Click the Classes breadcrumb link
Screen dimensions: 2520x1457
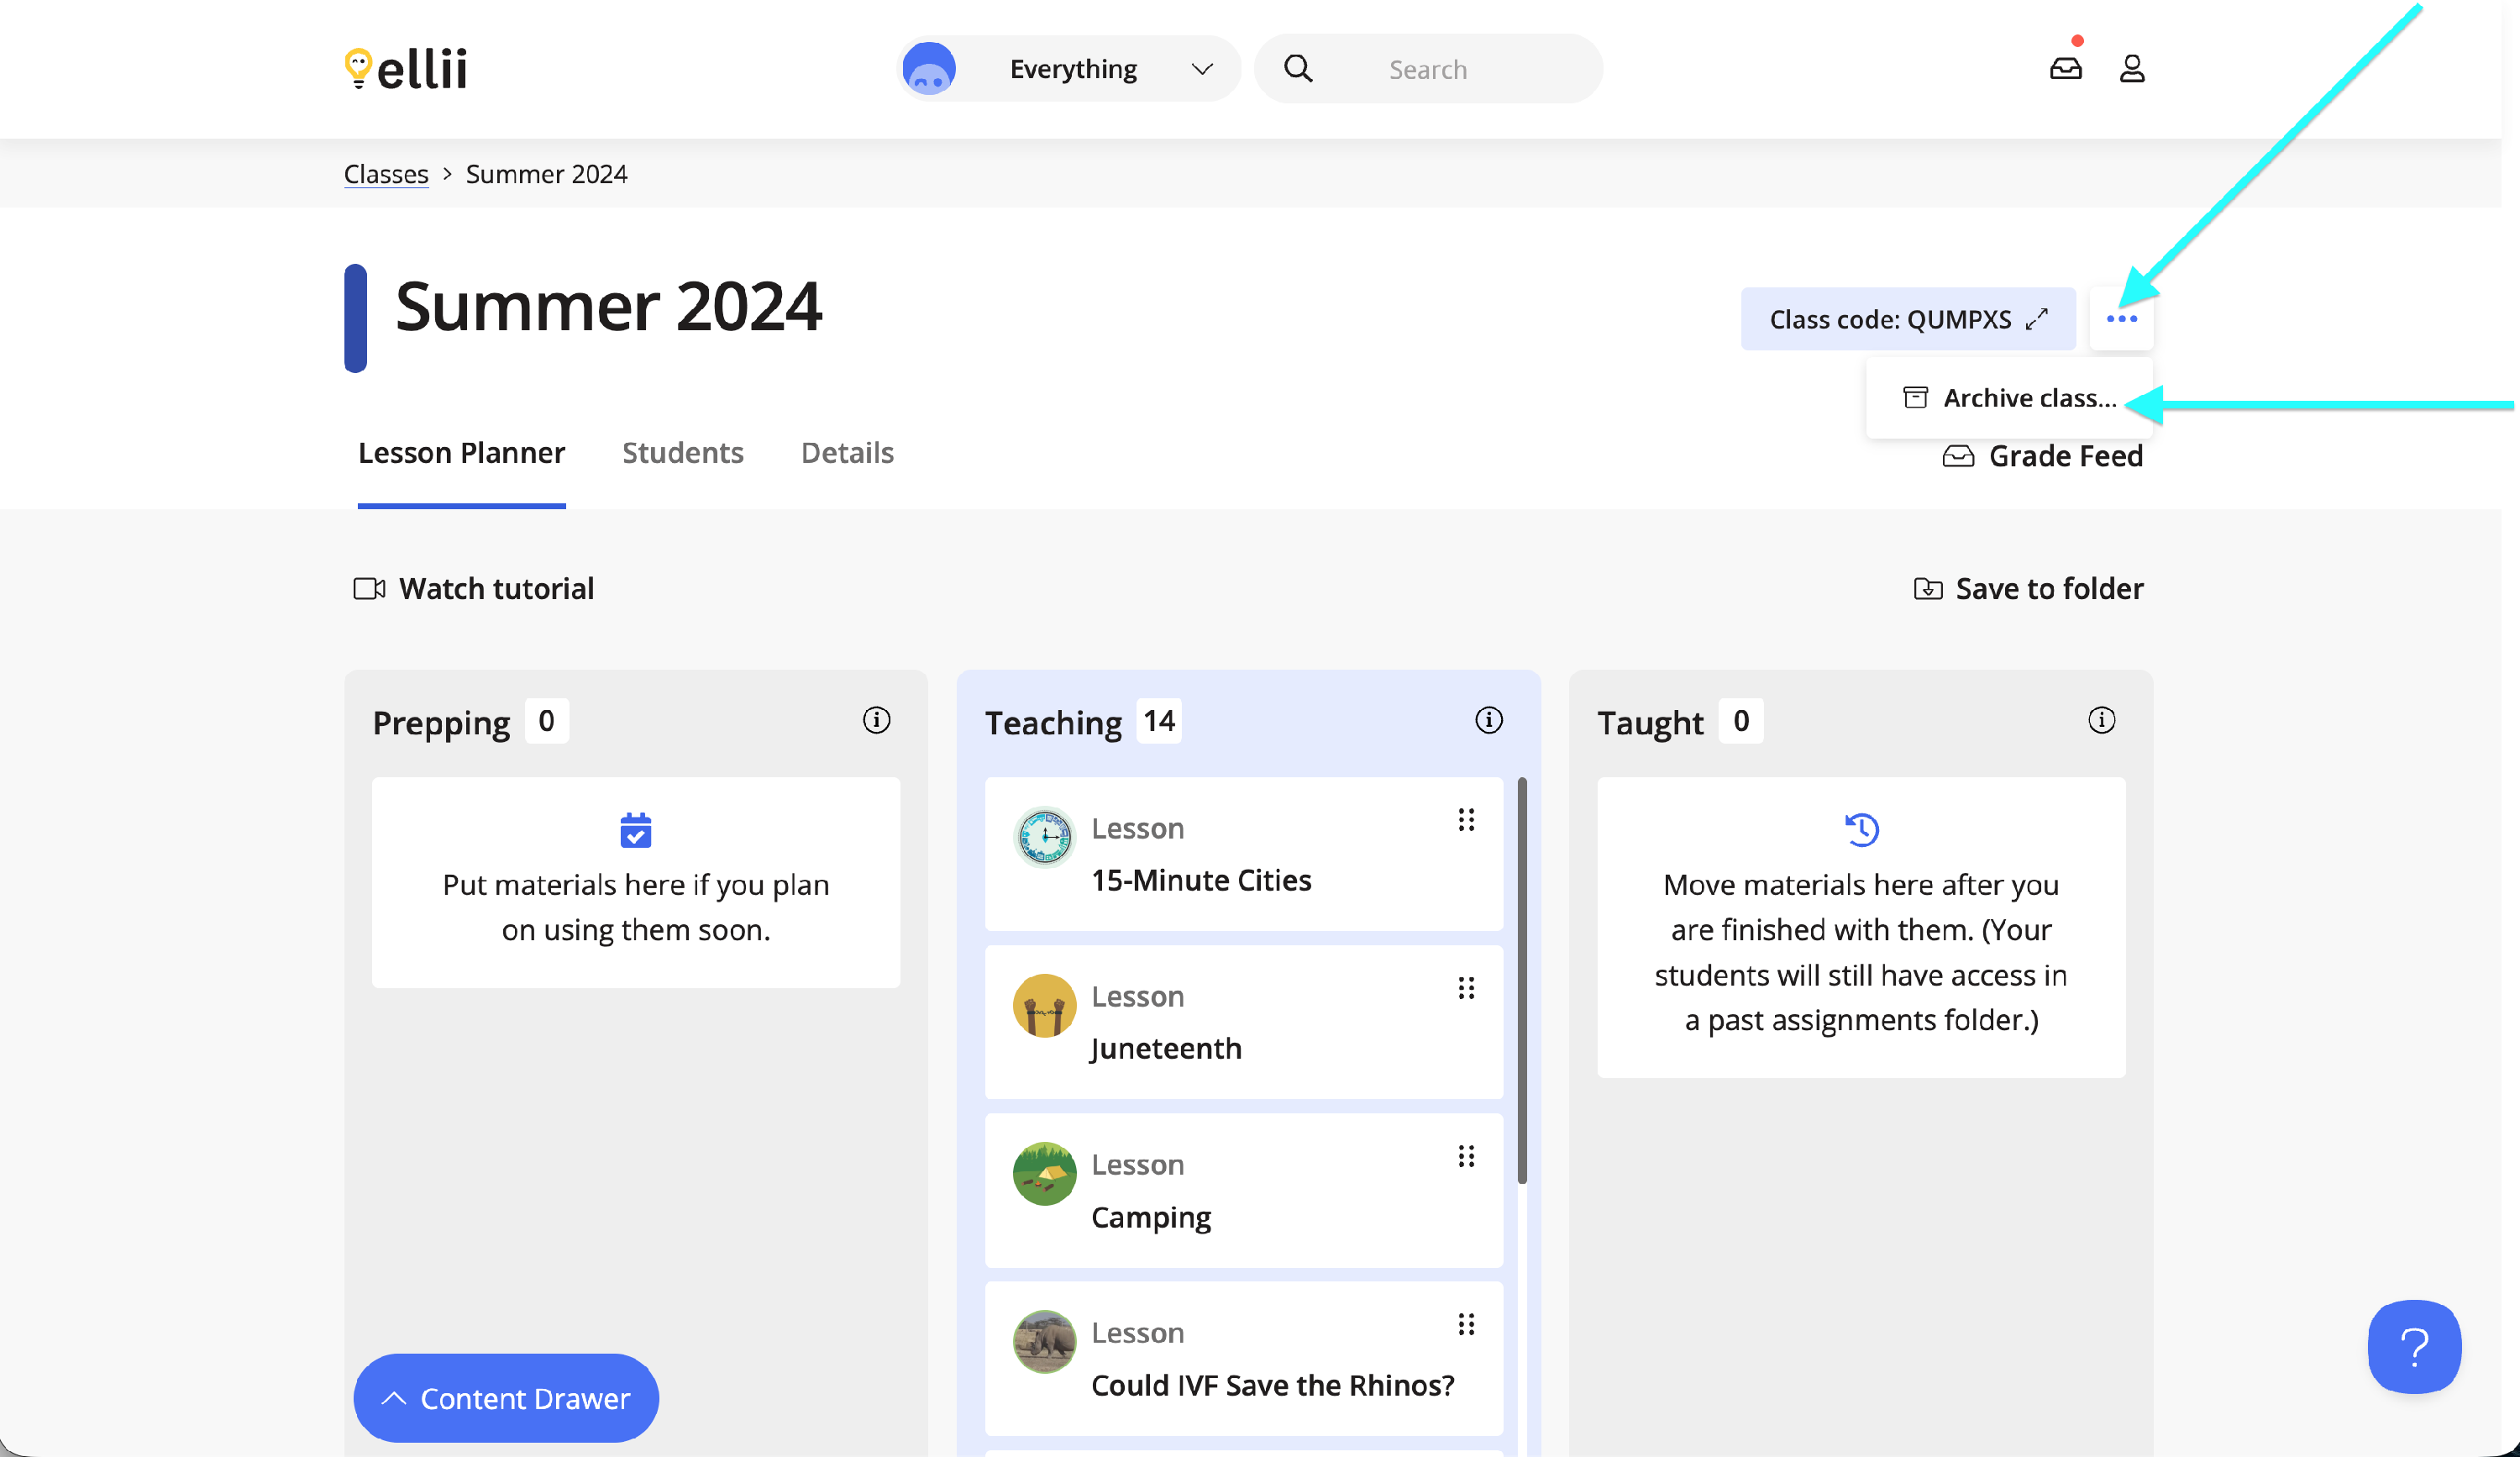click(386, 174)
